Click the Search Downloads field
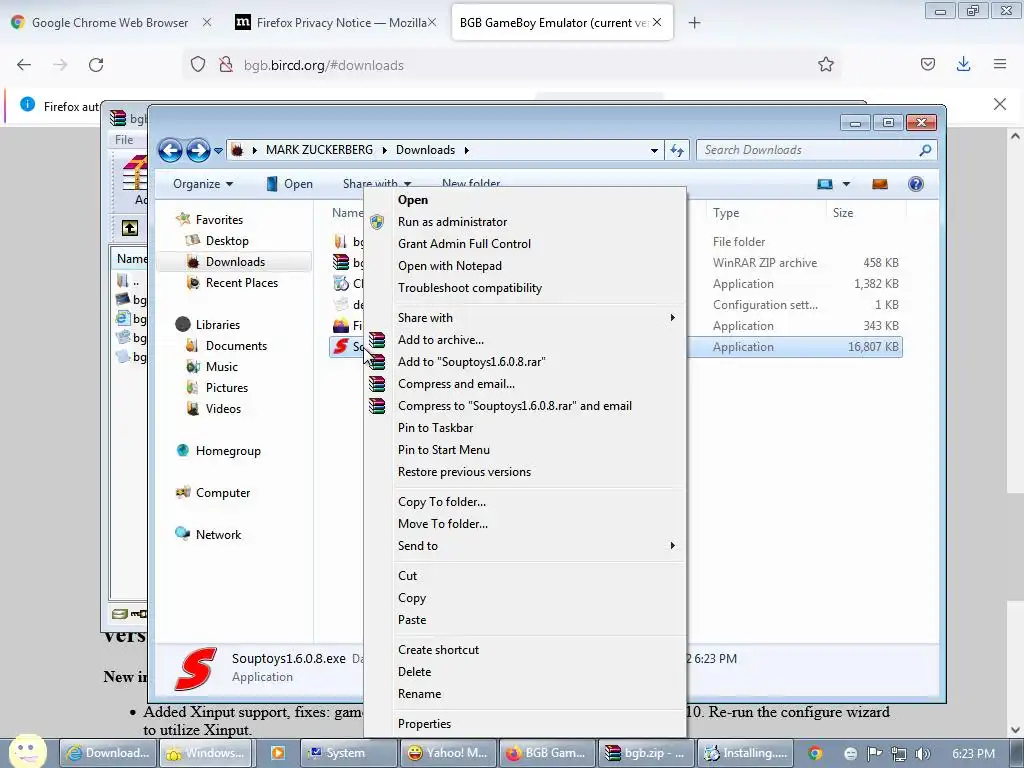 816,150
